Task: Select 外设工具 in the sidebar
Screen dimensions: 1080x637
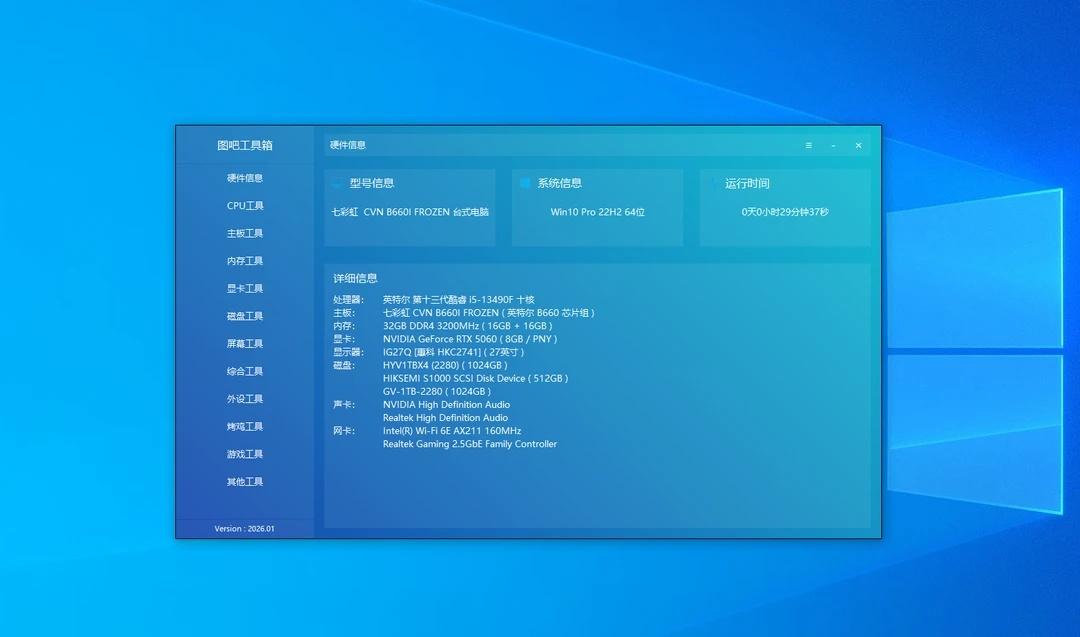Action: pos(245,398)
